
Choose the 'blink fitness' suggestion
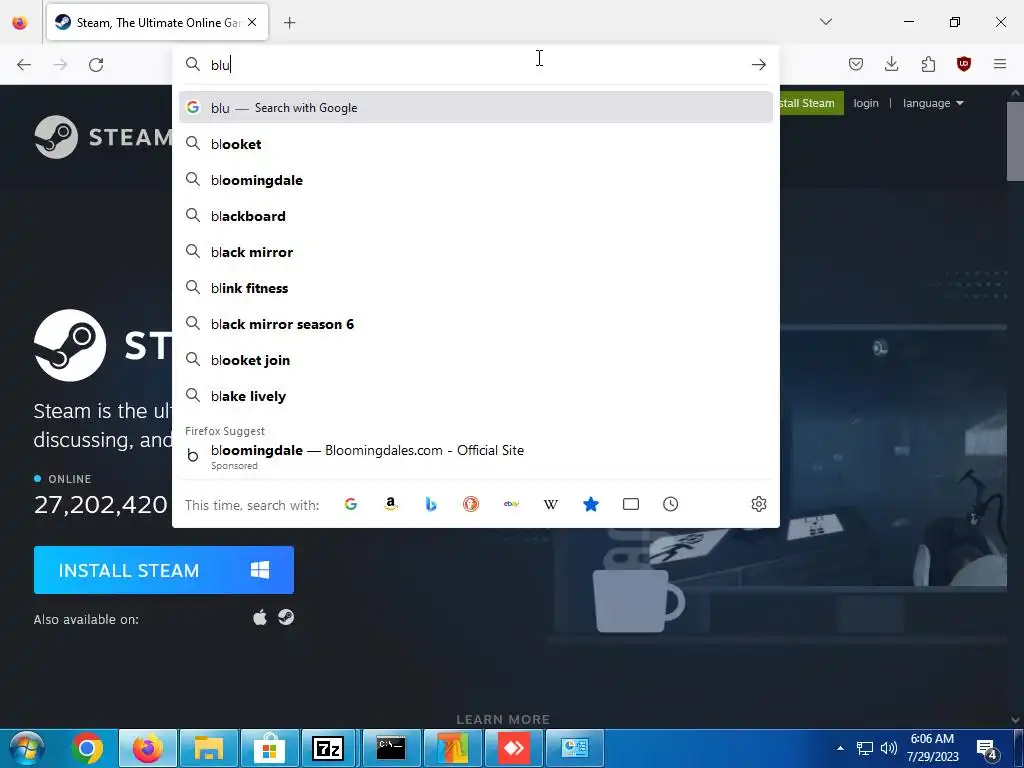[x=475, y=287]
